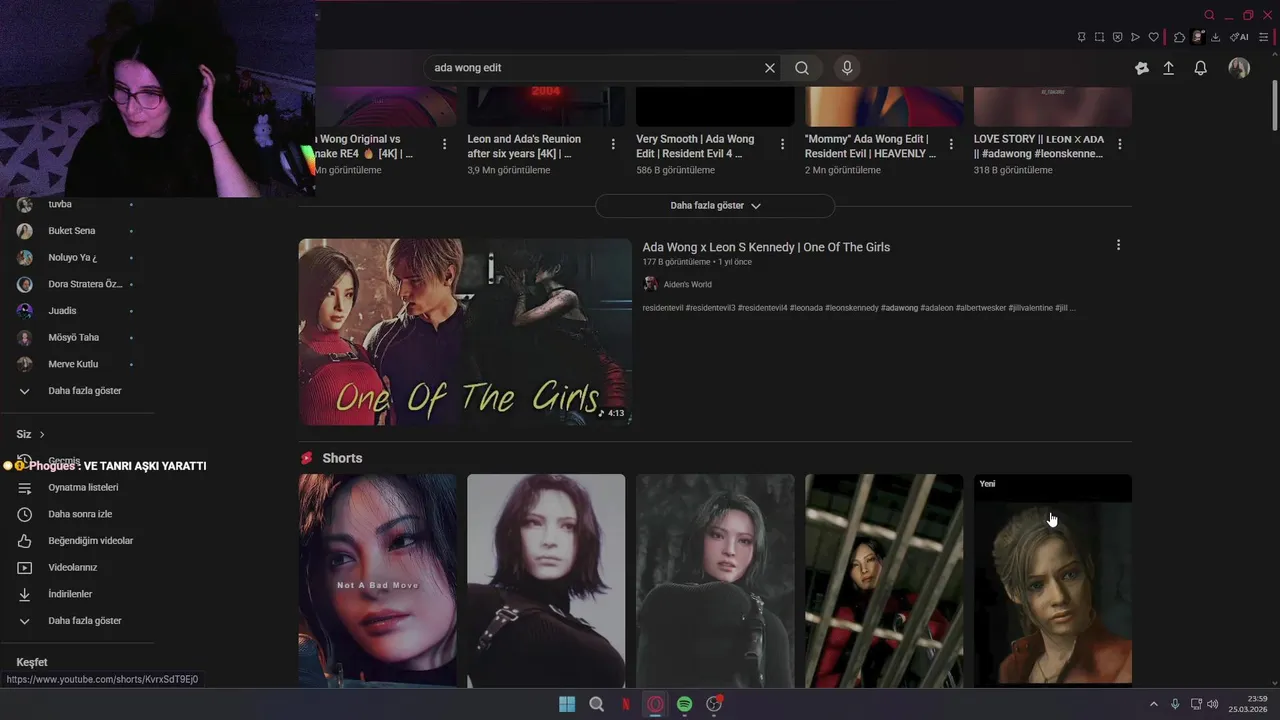The height and width of the screenshot is (720, 1280).
Task: Open browser extensions puzzle icon
Action: 1179,37
